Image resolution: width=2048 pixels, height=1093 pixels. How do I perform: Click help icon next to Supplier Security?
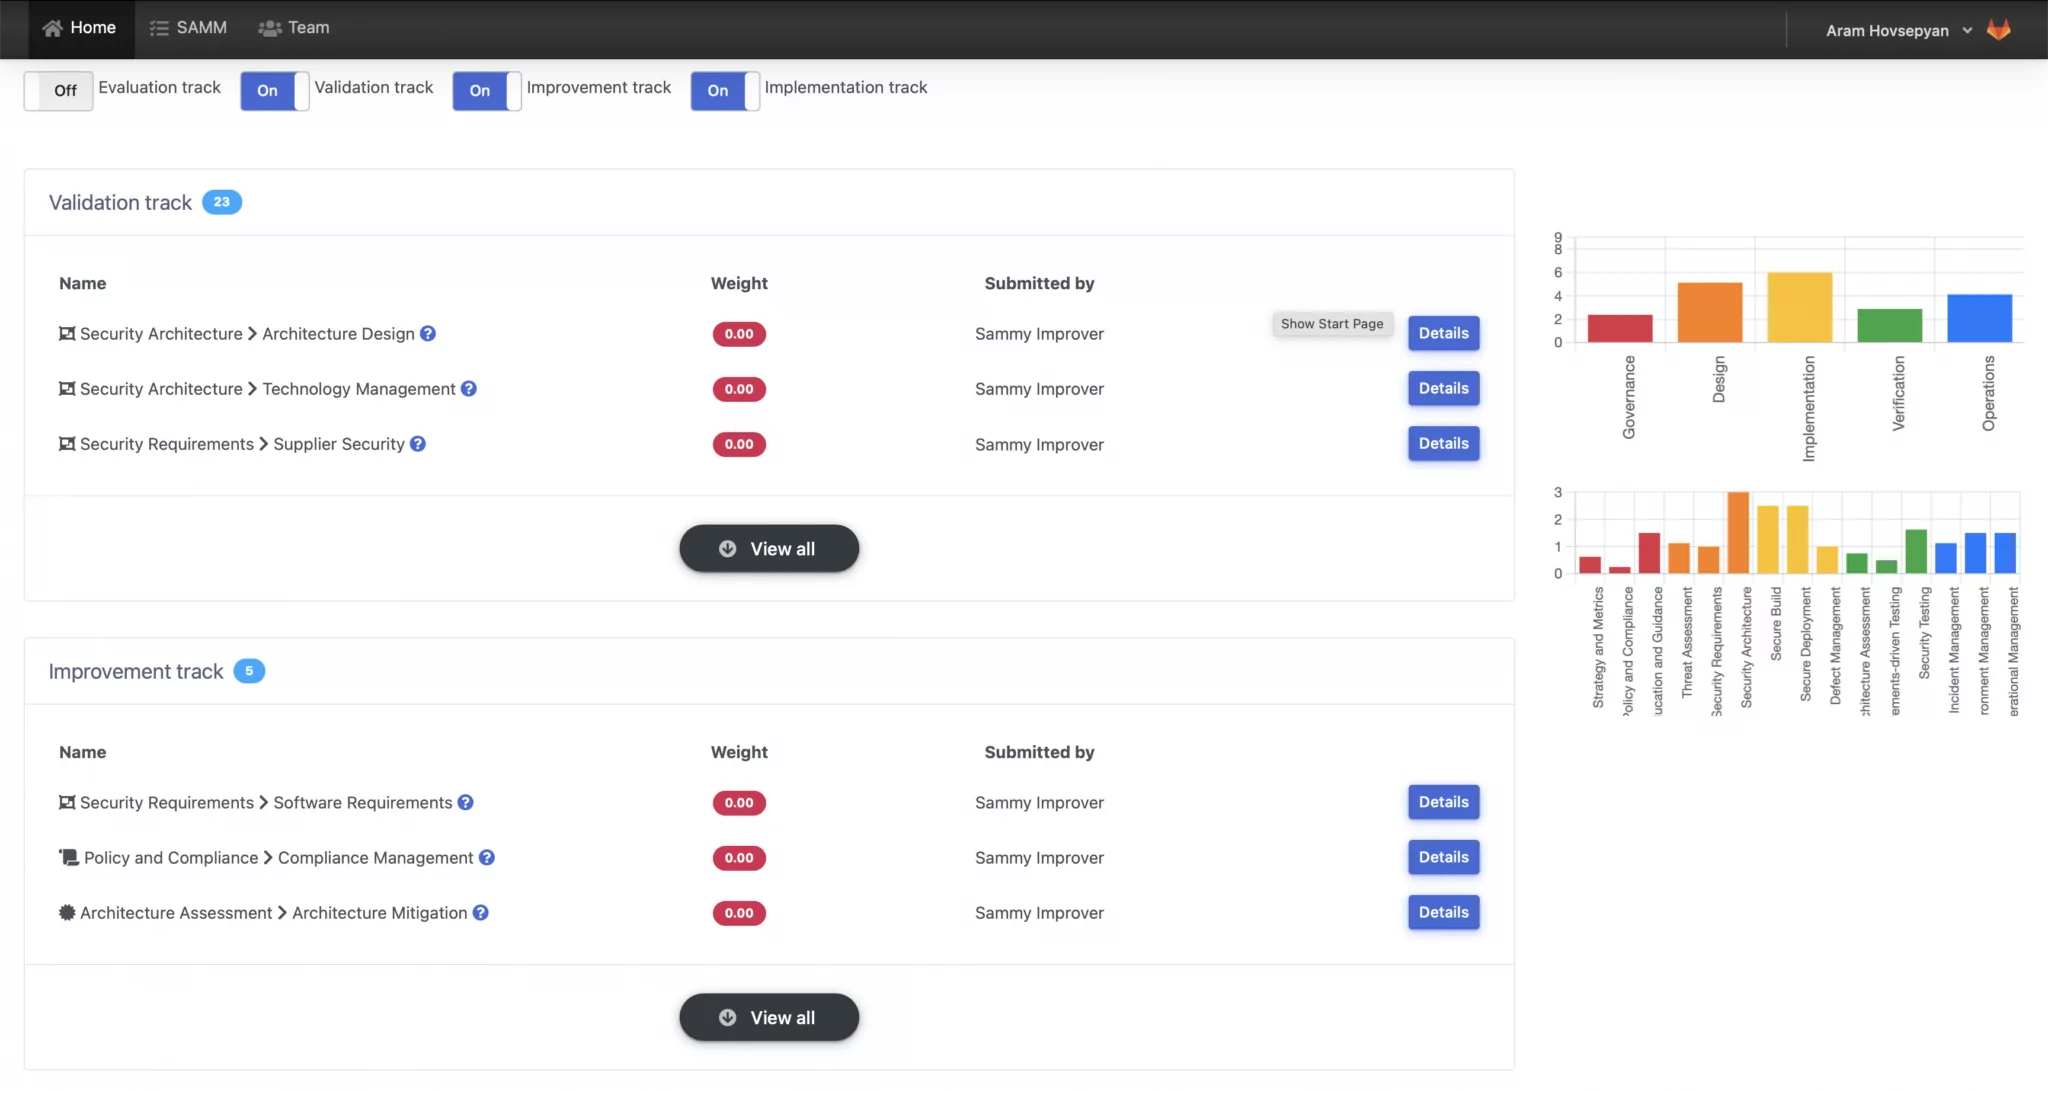click(x=418, y=444)
